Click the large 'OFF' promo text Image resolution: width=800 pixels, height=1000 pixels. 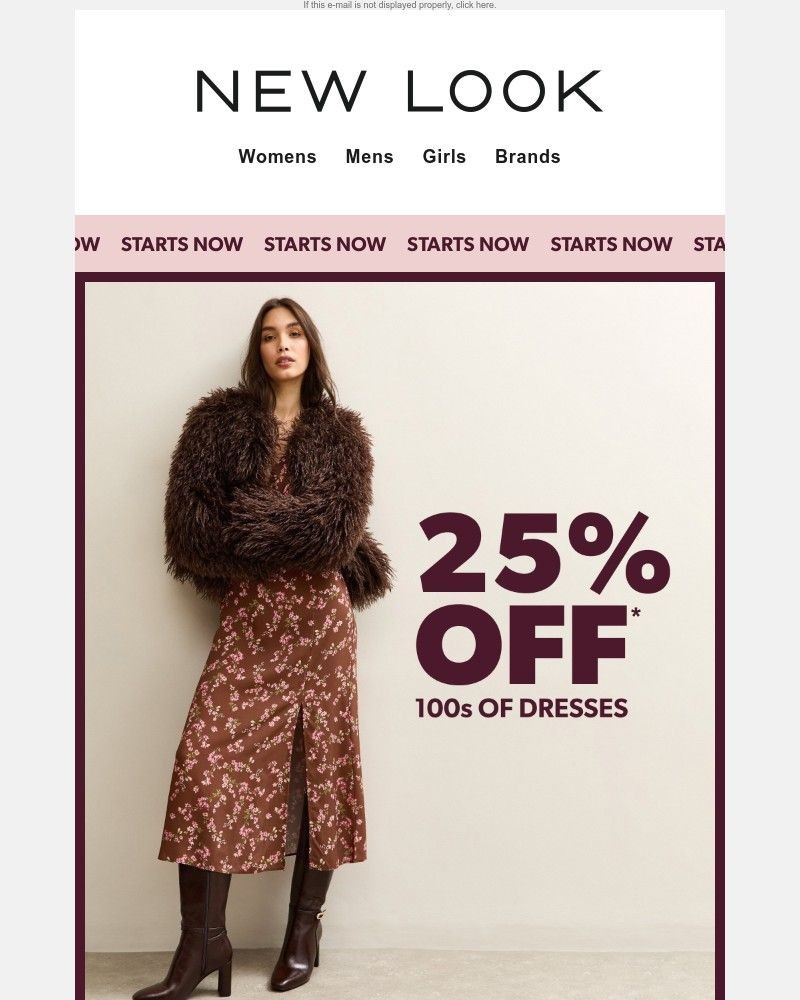point(522,645)
